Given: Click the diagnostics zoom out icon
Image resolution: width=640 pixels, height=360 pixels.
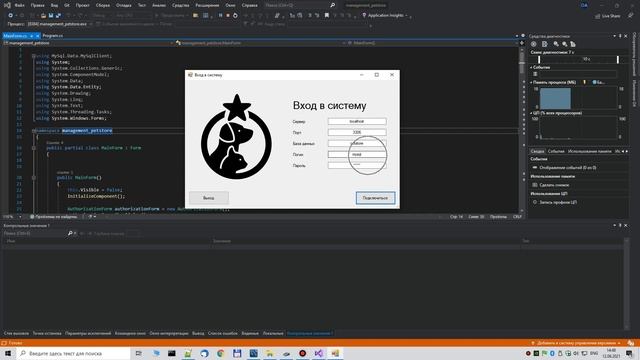Looking at the screenshot, I should pos(564,44).
